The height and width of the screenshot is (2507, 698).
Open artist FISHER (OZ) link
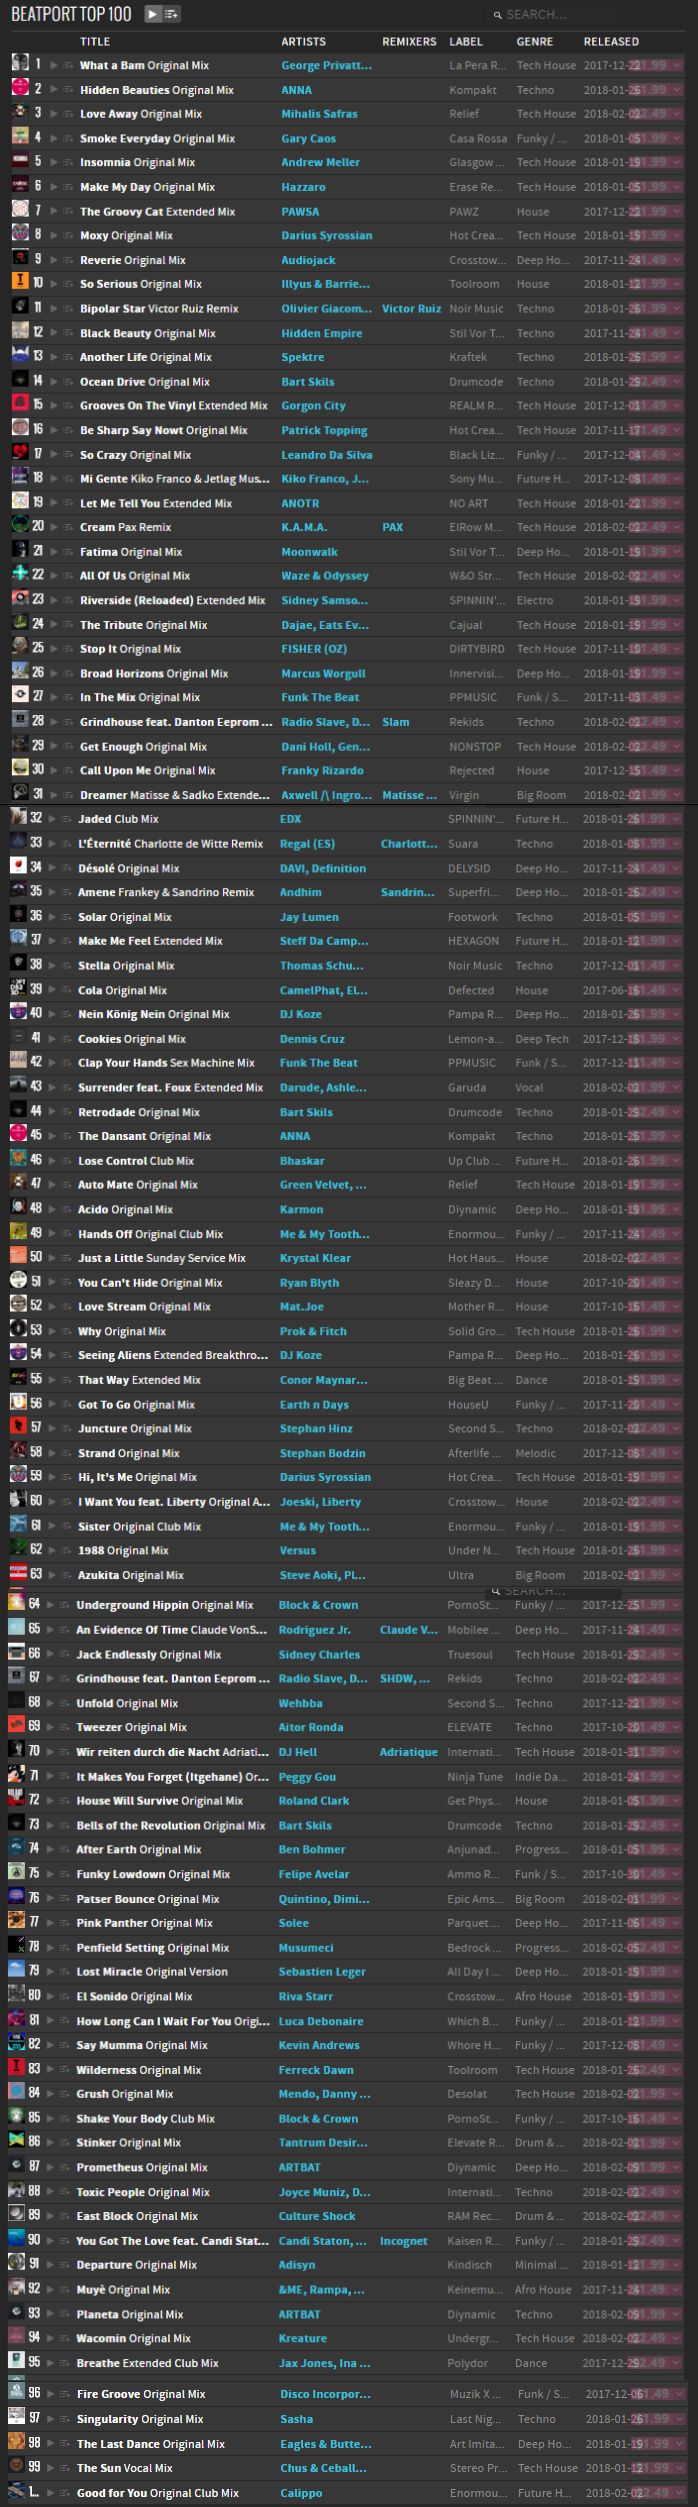[x=314, y=649]
